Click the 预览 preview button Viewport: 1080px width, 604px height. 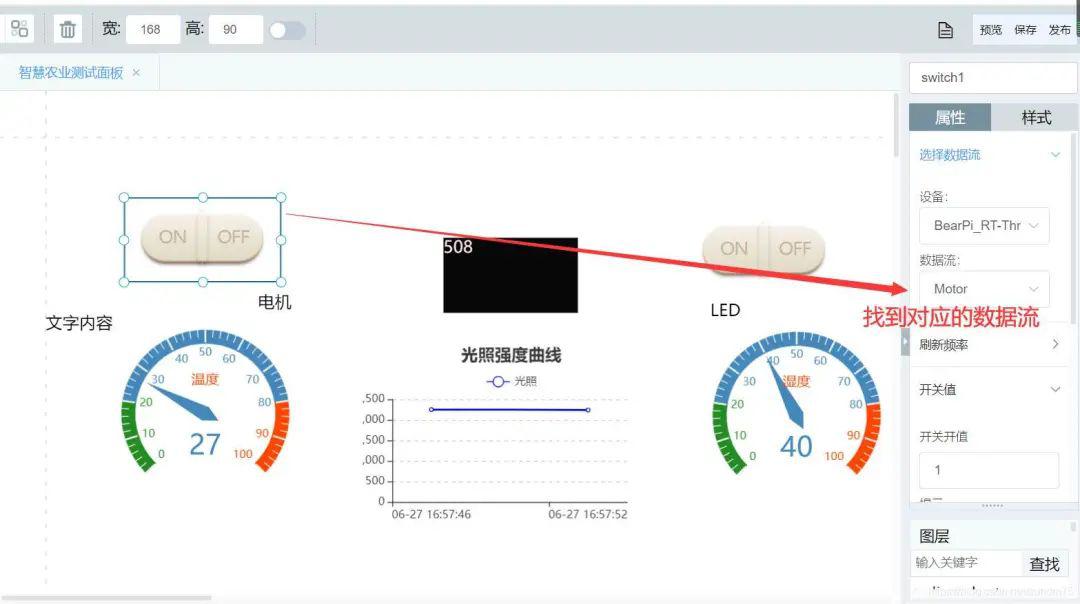pyautogui.click(x=990, y=30)
